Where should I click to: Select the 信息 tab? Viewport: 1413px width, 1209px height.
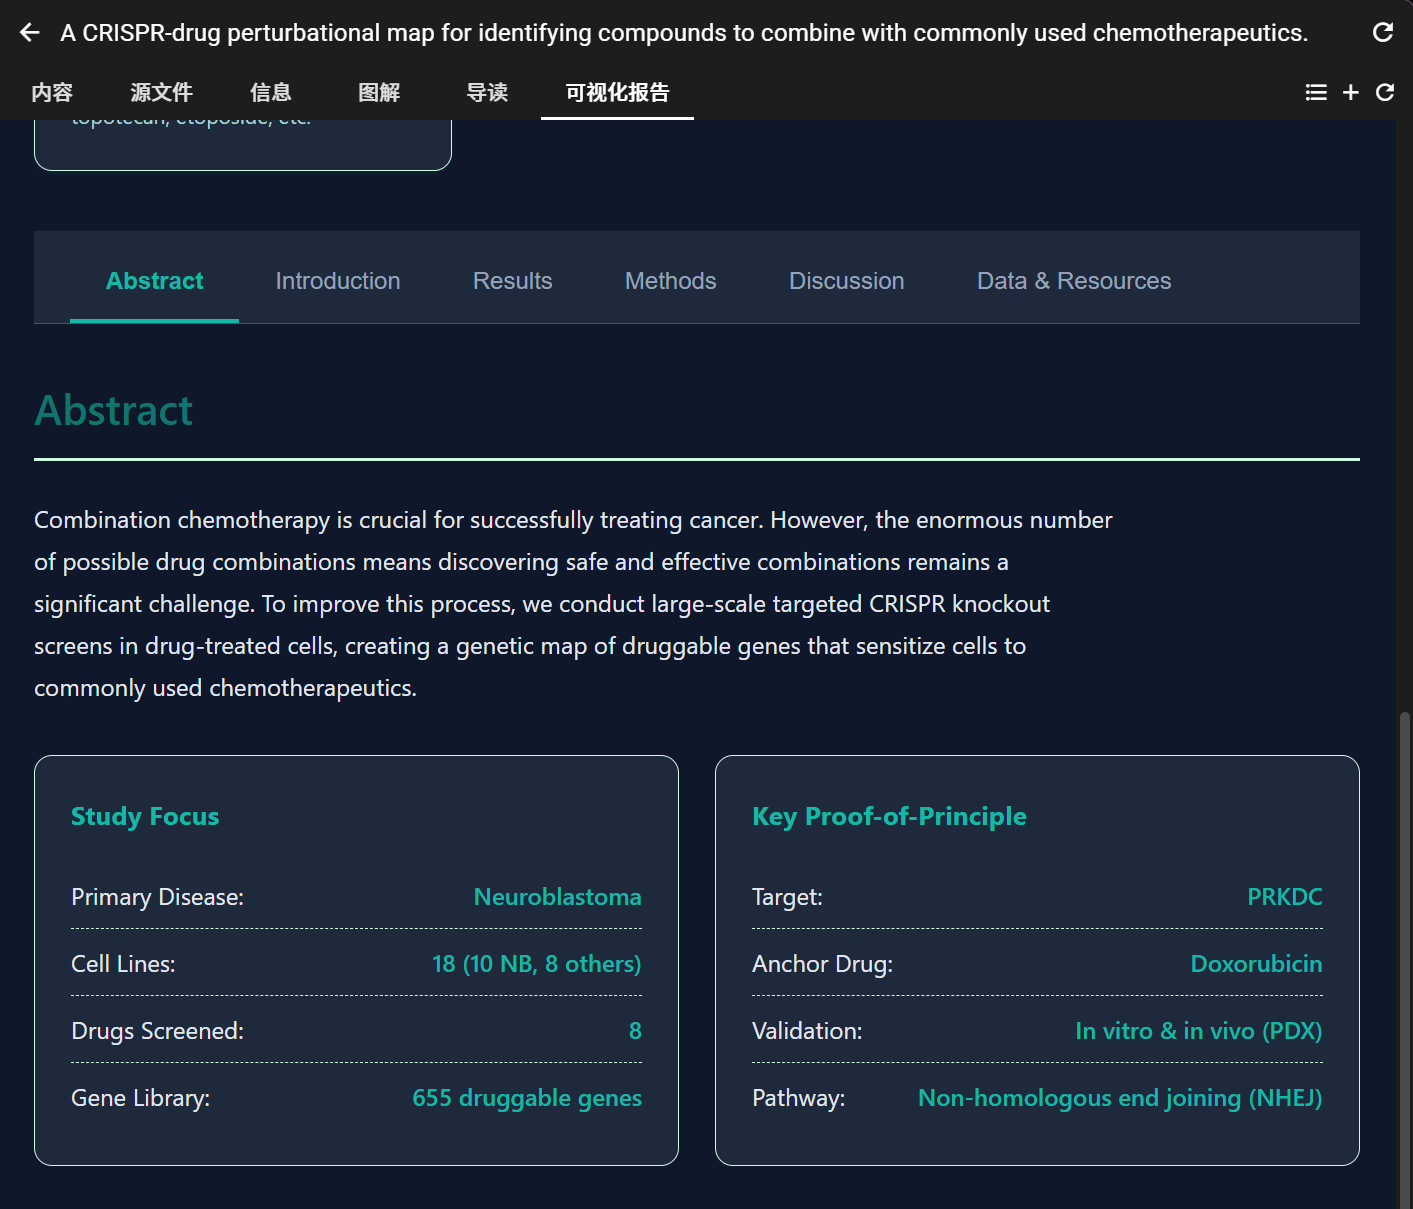(x=270, y=93)
